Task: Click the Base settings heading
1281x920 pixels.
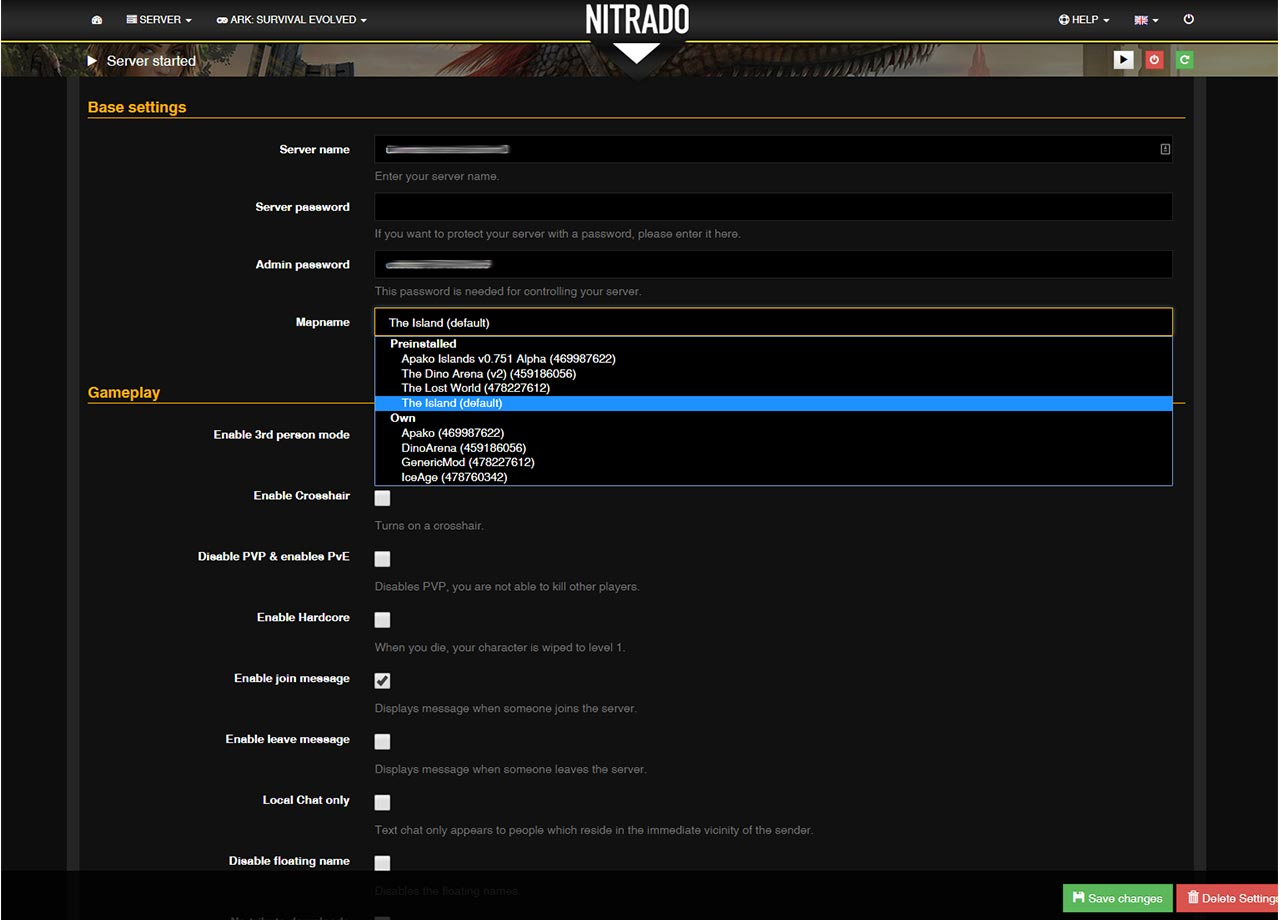Action: coord(137,107)
